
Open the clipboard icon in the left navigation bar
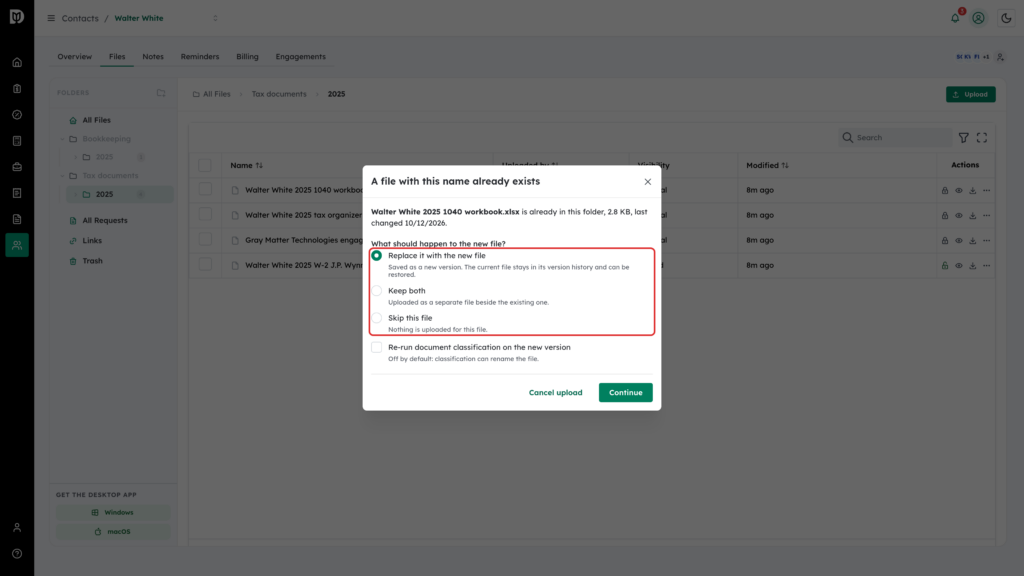coord(17,89)
